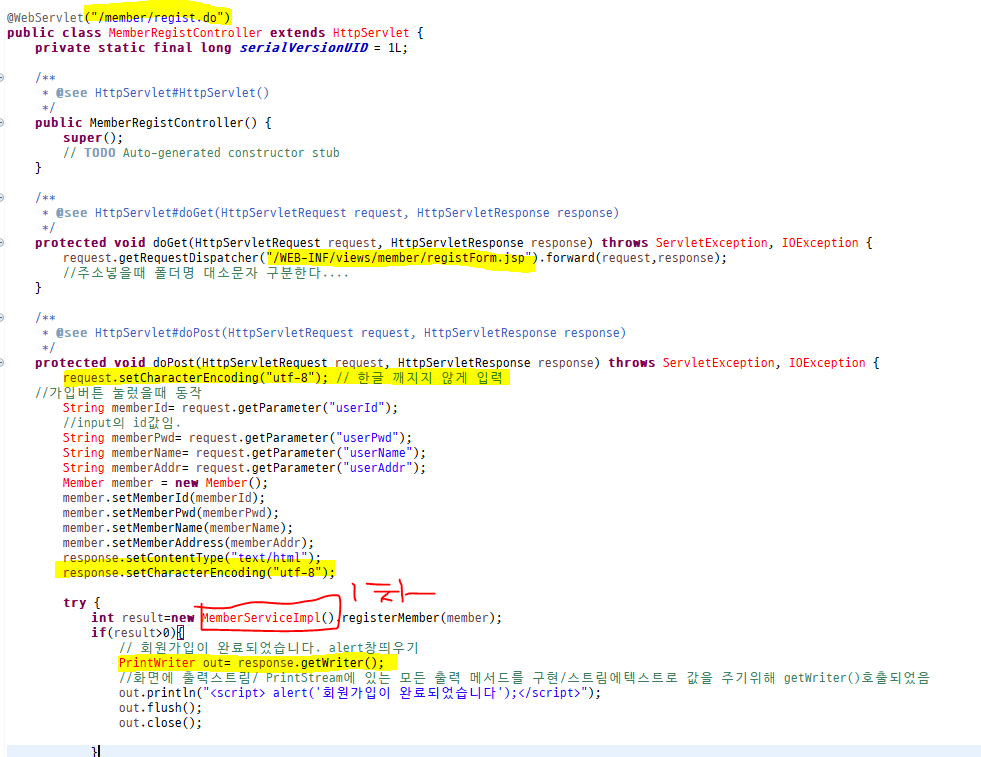The height and width of the screenshot is (757, 981).
Task: Click the response.setCharacterEncoding("utf-8") line
Action: pos(198,573)
